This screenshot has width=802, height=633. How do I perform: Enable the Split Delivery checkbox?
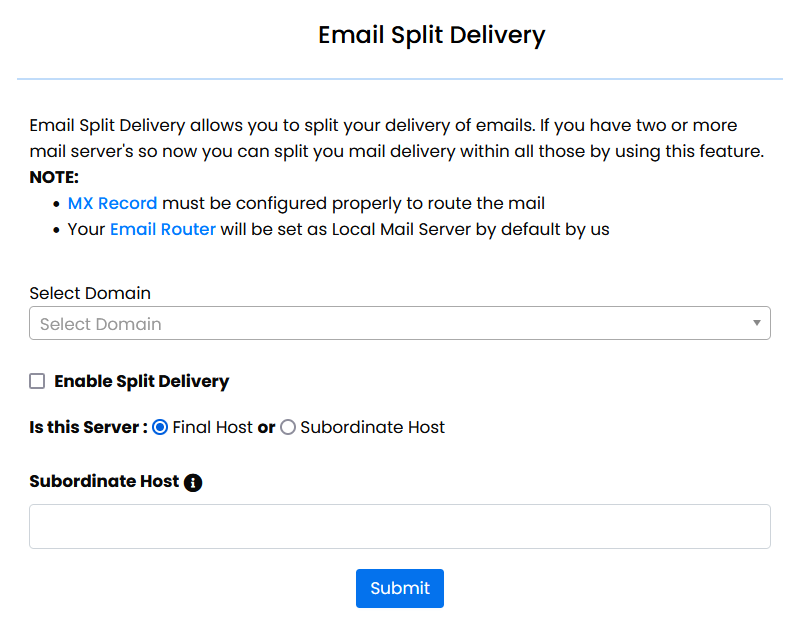38,381
